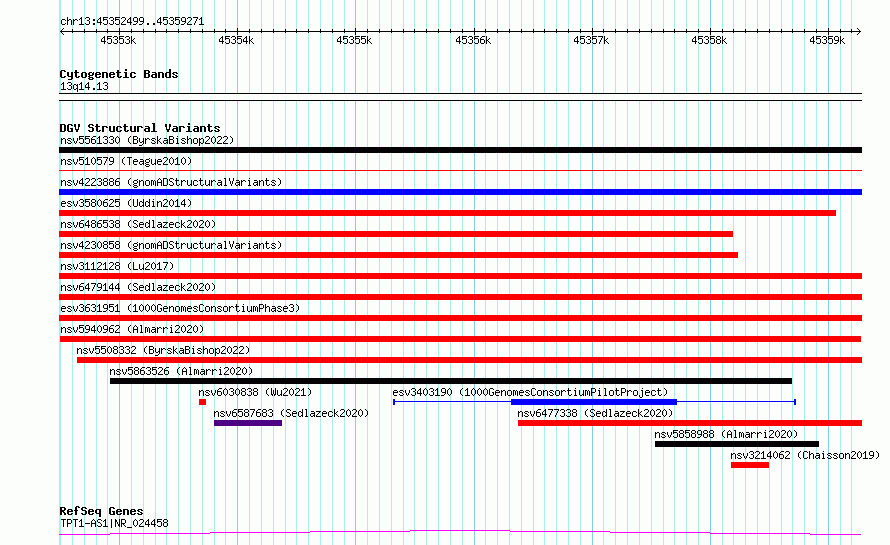This screenshot has width=890, height=545.
Task: Select the red nsv3112128 variant bar
Action: [x=460, y=276]
